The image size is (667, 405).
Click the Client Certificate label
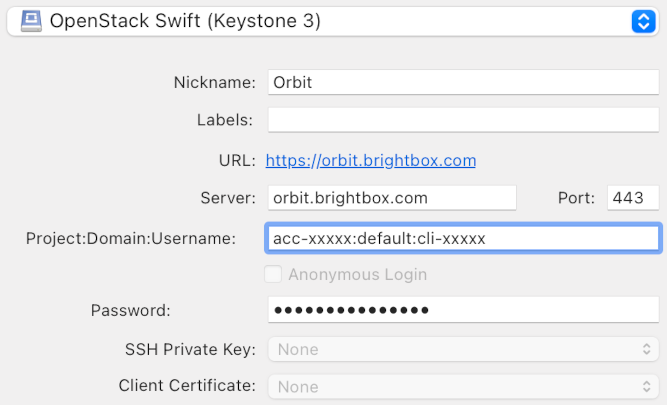[x=187, y=385]
